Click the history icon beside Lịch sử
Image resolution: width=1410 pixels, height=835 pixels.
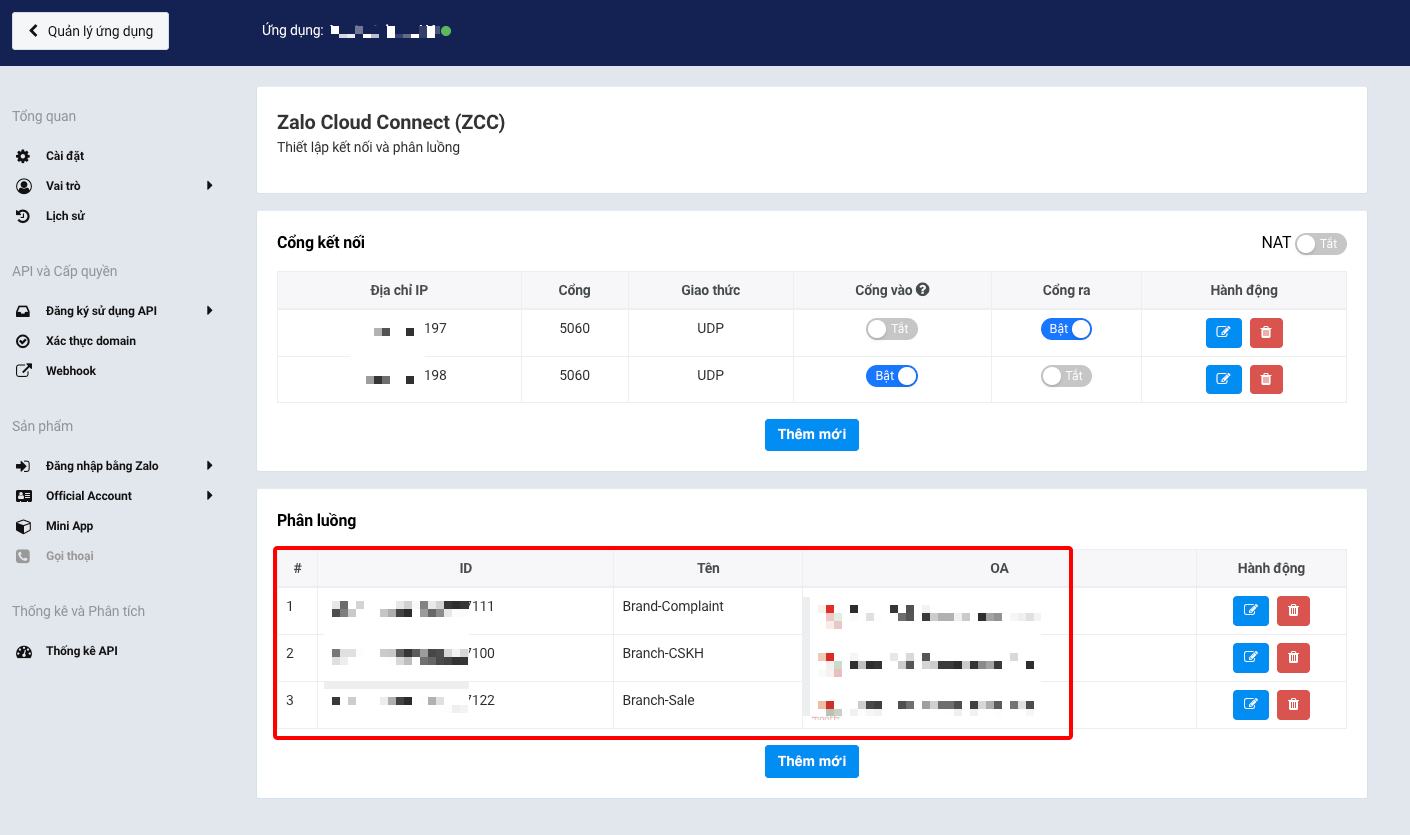(24, 216)
